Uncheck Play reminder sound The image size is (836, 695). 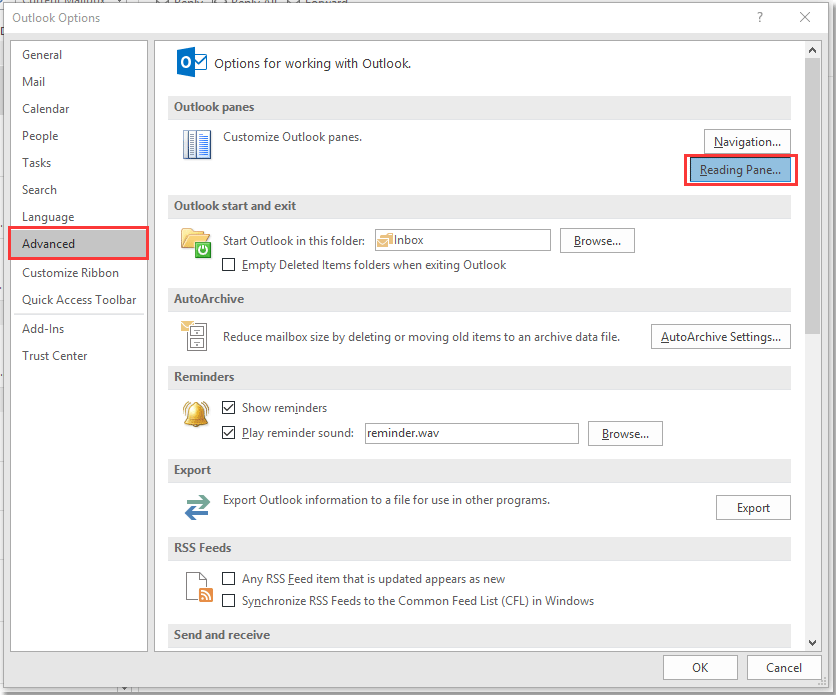tap(229, 433)
